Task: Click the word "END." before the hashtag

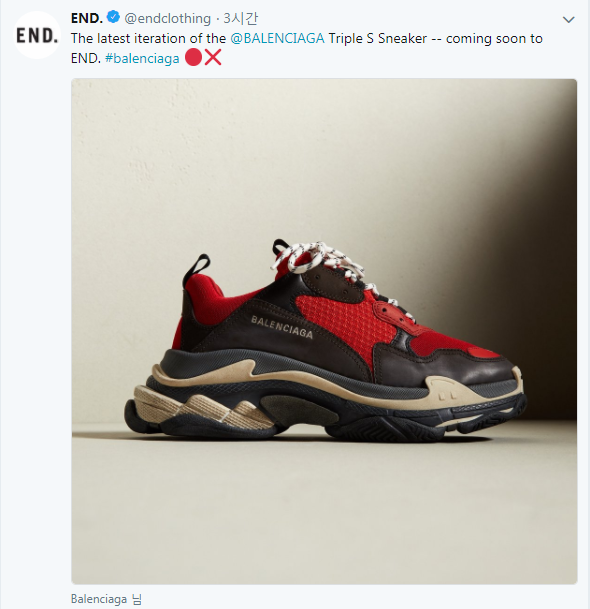Action: pyautogui.click(x=86, y=58)
